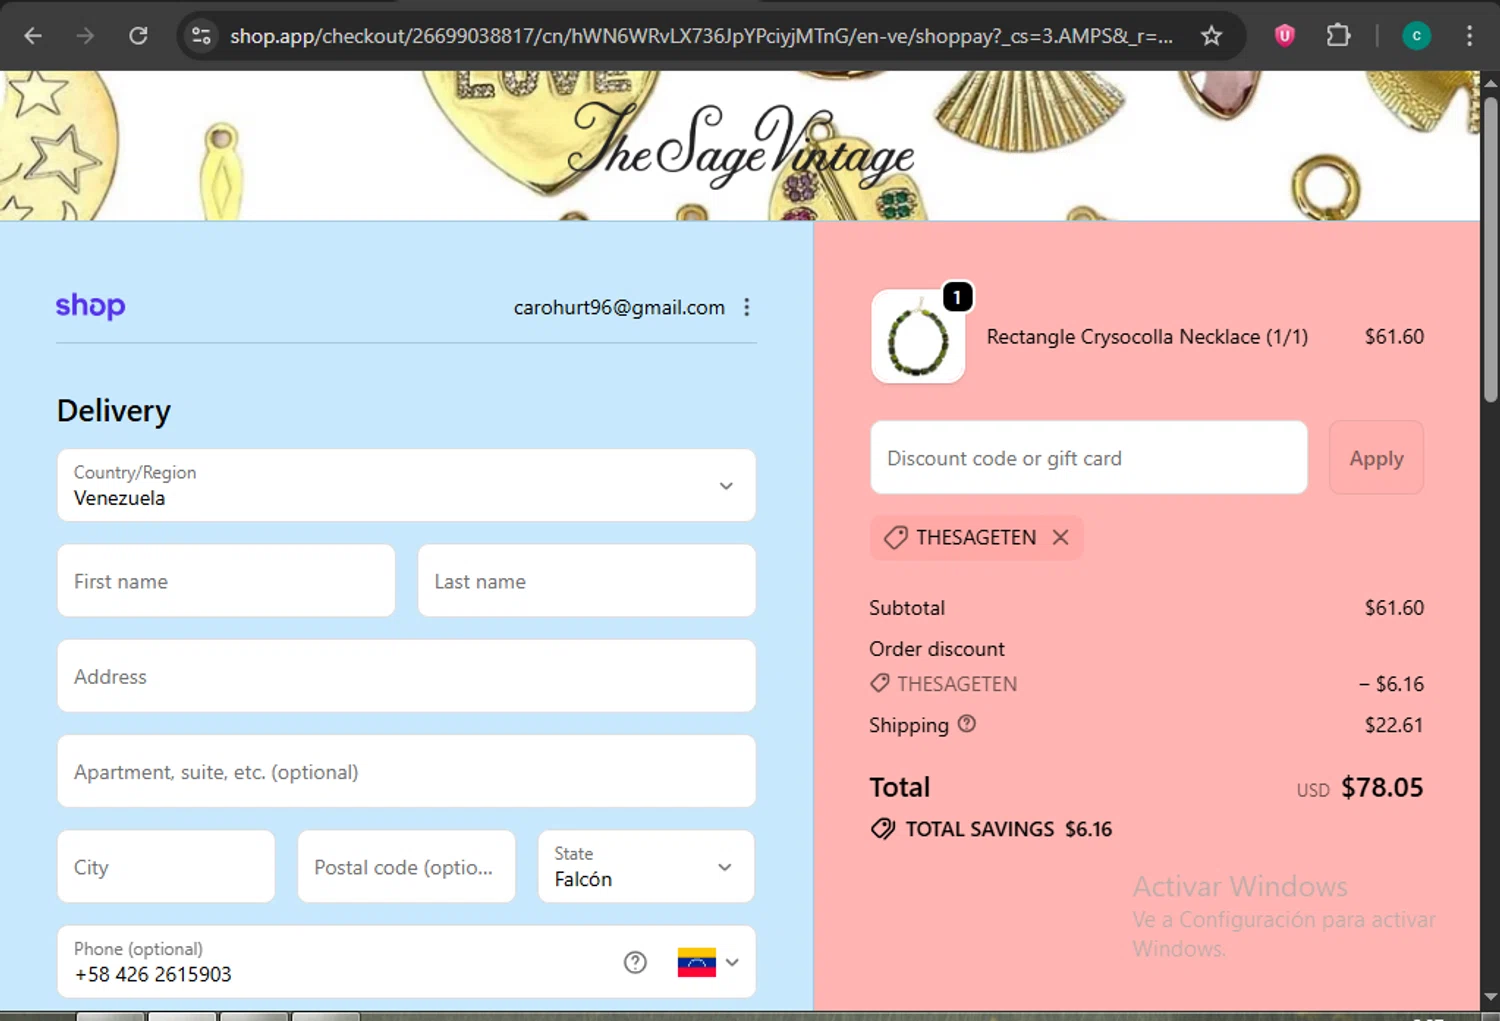Viewport: 1500px width, 1021px height.
Task: Bookmark this page with the star icon
Action: pyautogui.click(x=1211, y=36)
